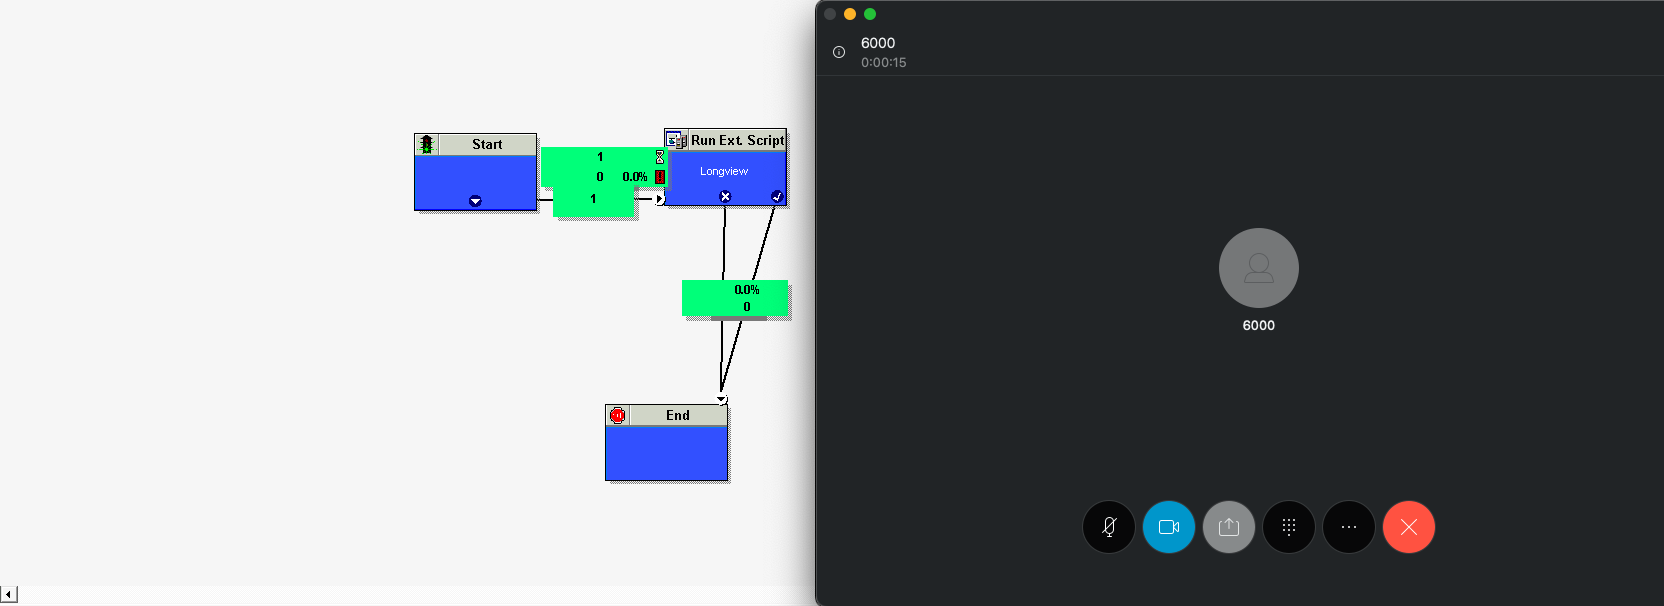Screen dimensions: 1664x606
Task: Mute the microphone in the call
Action: pyautogui.click(x=1108, y=527)
